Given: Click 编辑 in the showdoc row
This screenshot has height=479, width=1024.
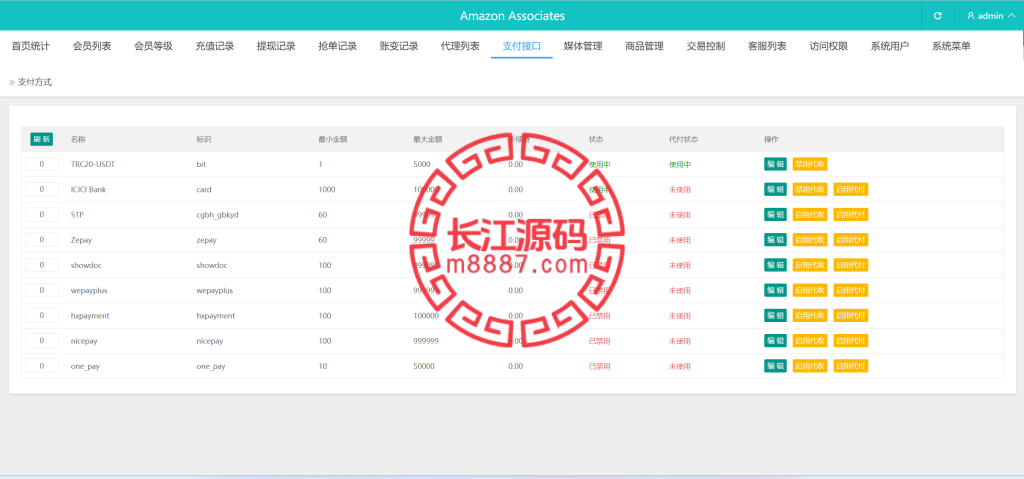Looking at the screenshot, I should tap(775, 265).
